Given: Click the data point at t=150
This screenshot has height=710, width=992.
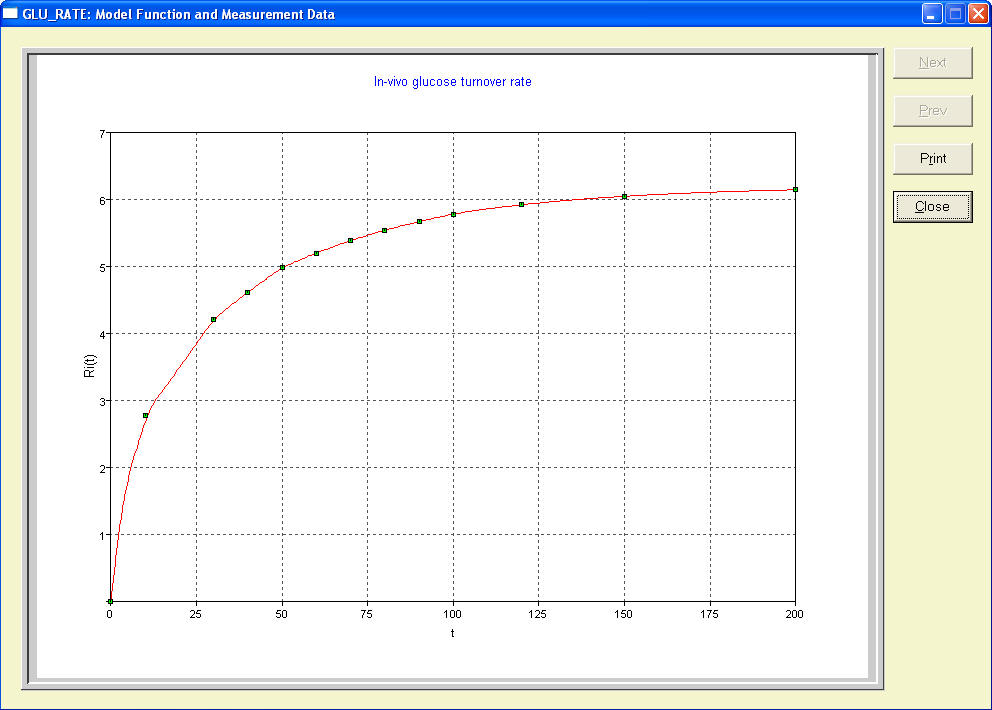Looking at the screenshot, I should (625, 196).
